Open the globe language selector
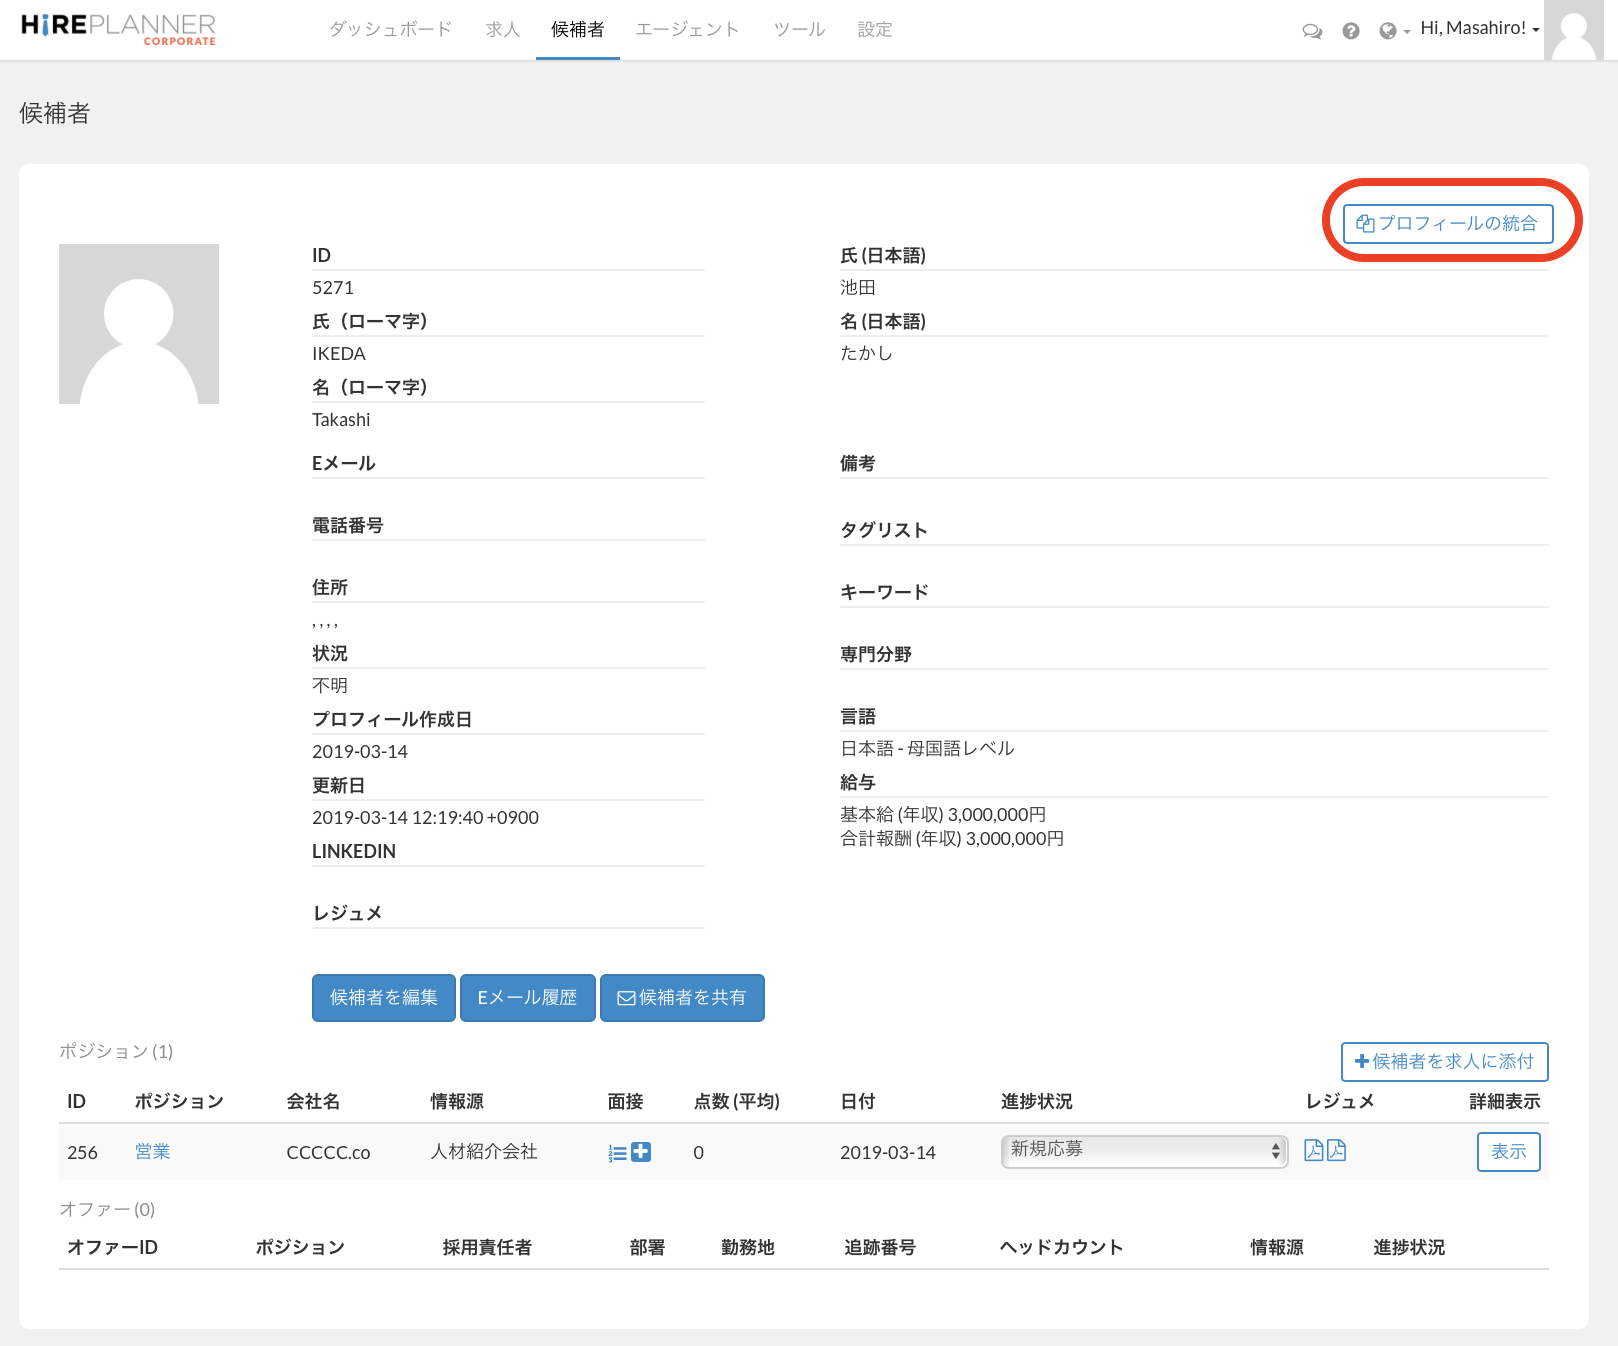 click(1393, 31)
